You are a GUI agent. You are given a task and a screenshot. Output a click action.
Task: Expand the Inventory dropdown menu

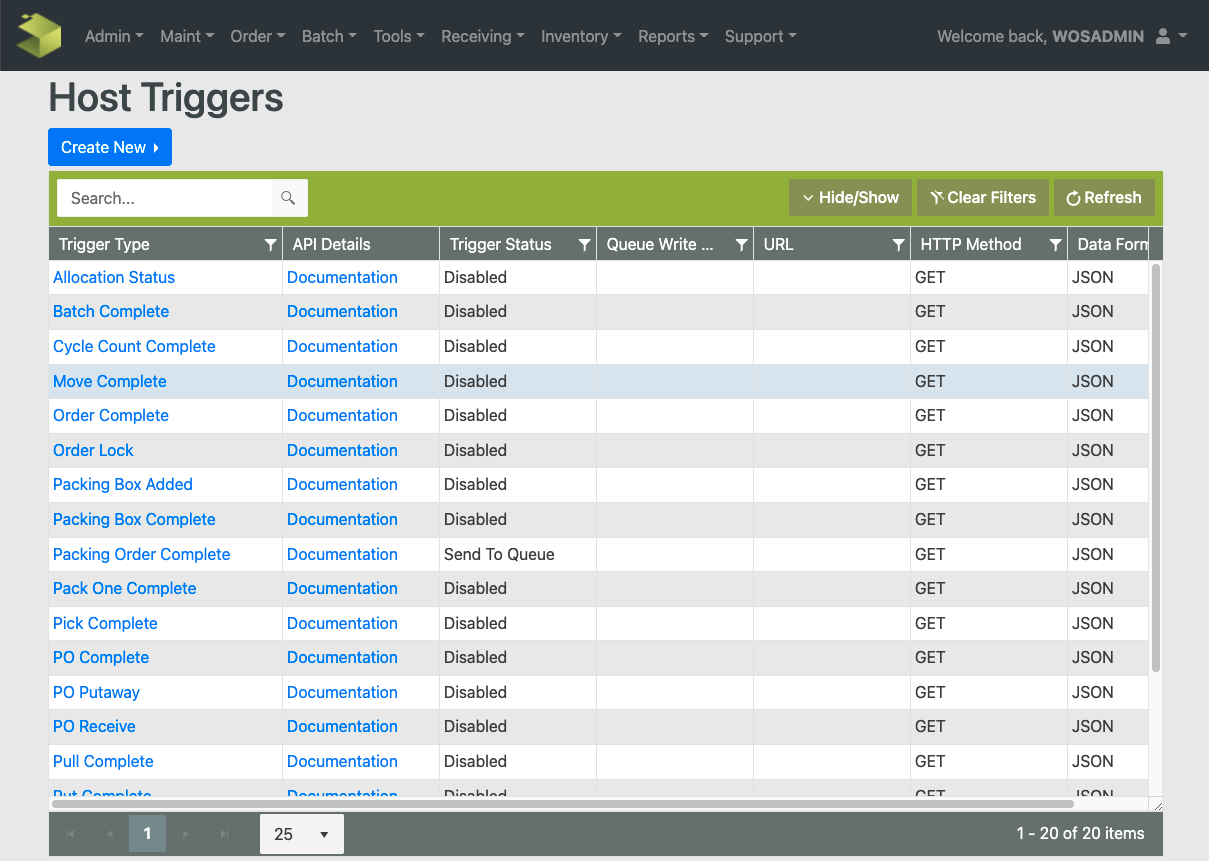click(580, 36)
